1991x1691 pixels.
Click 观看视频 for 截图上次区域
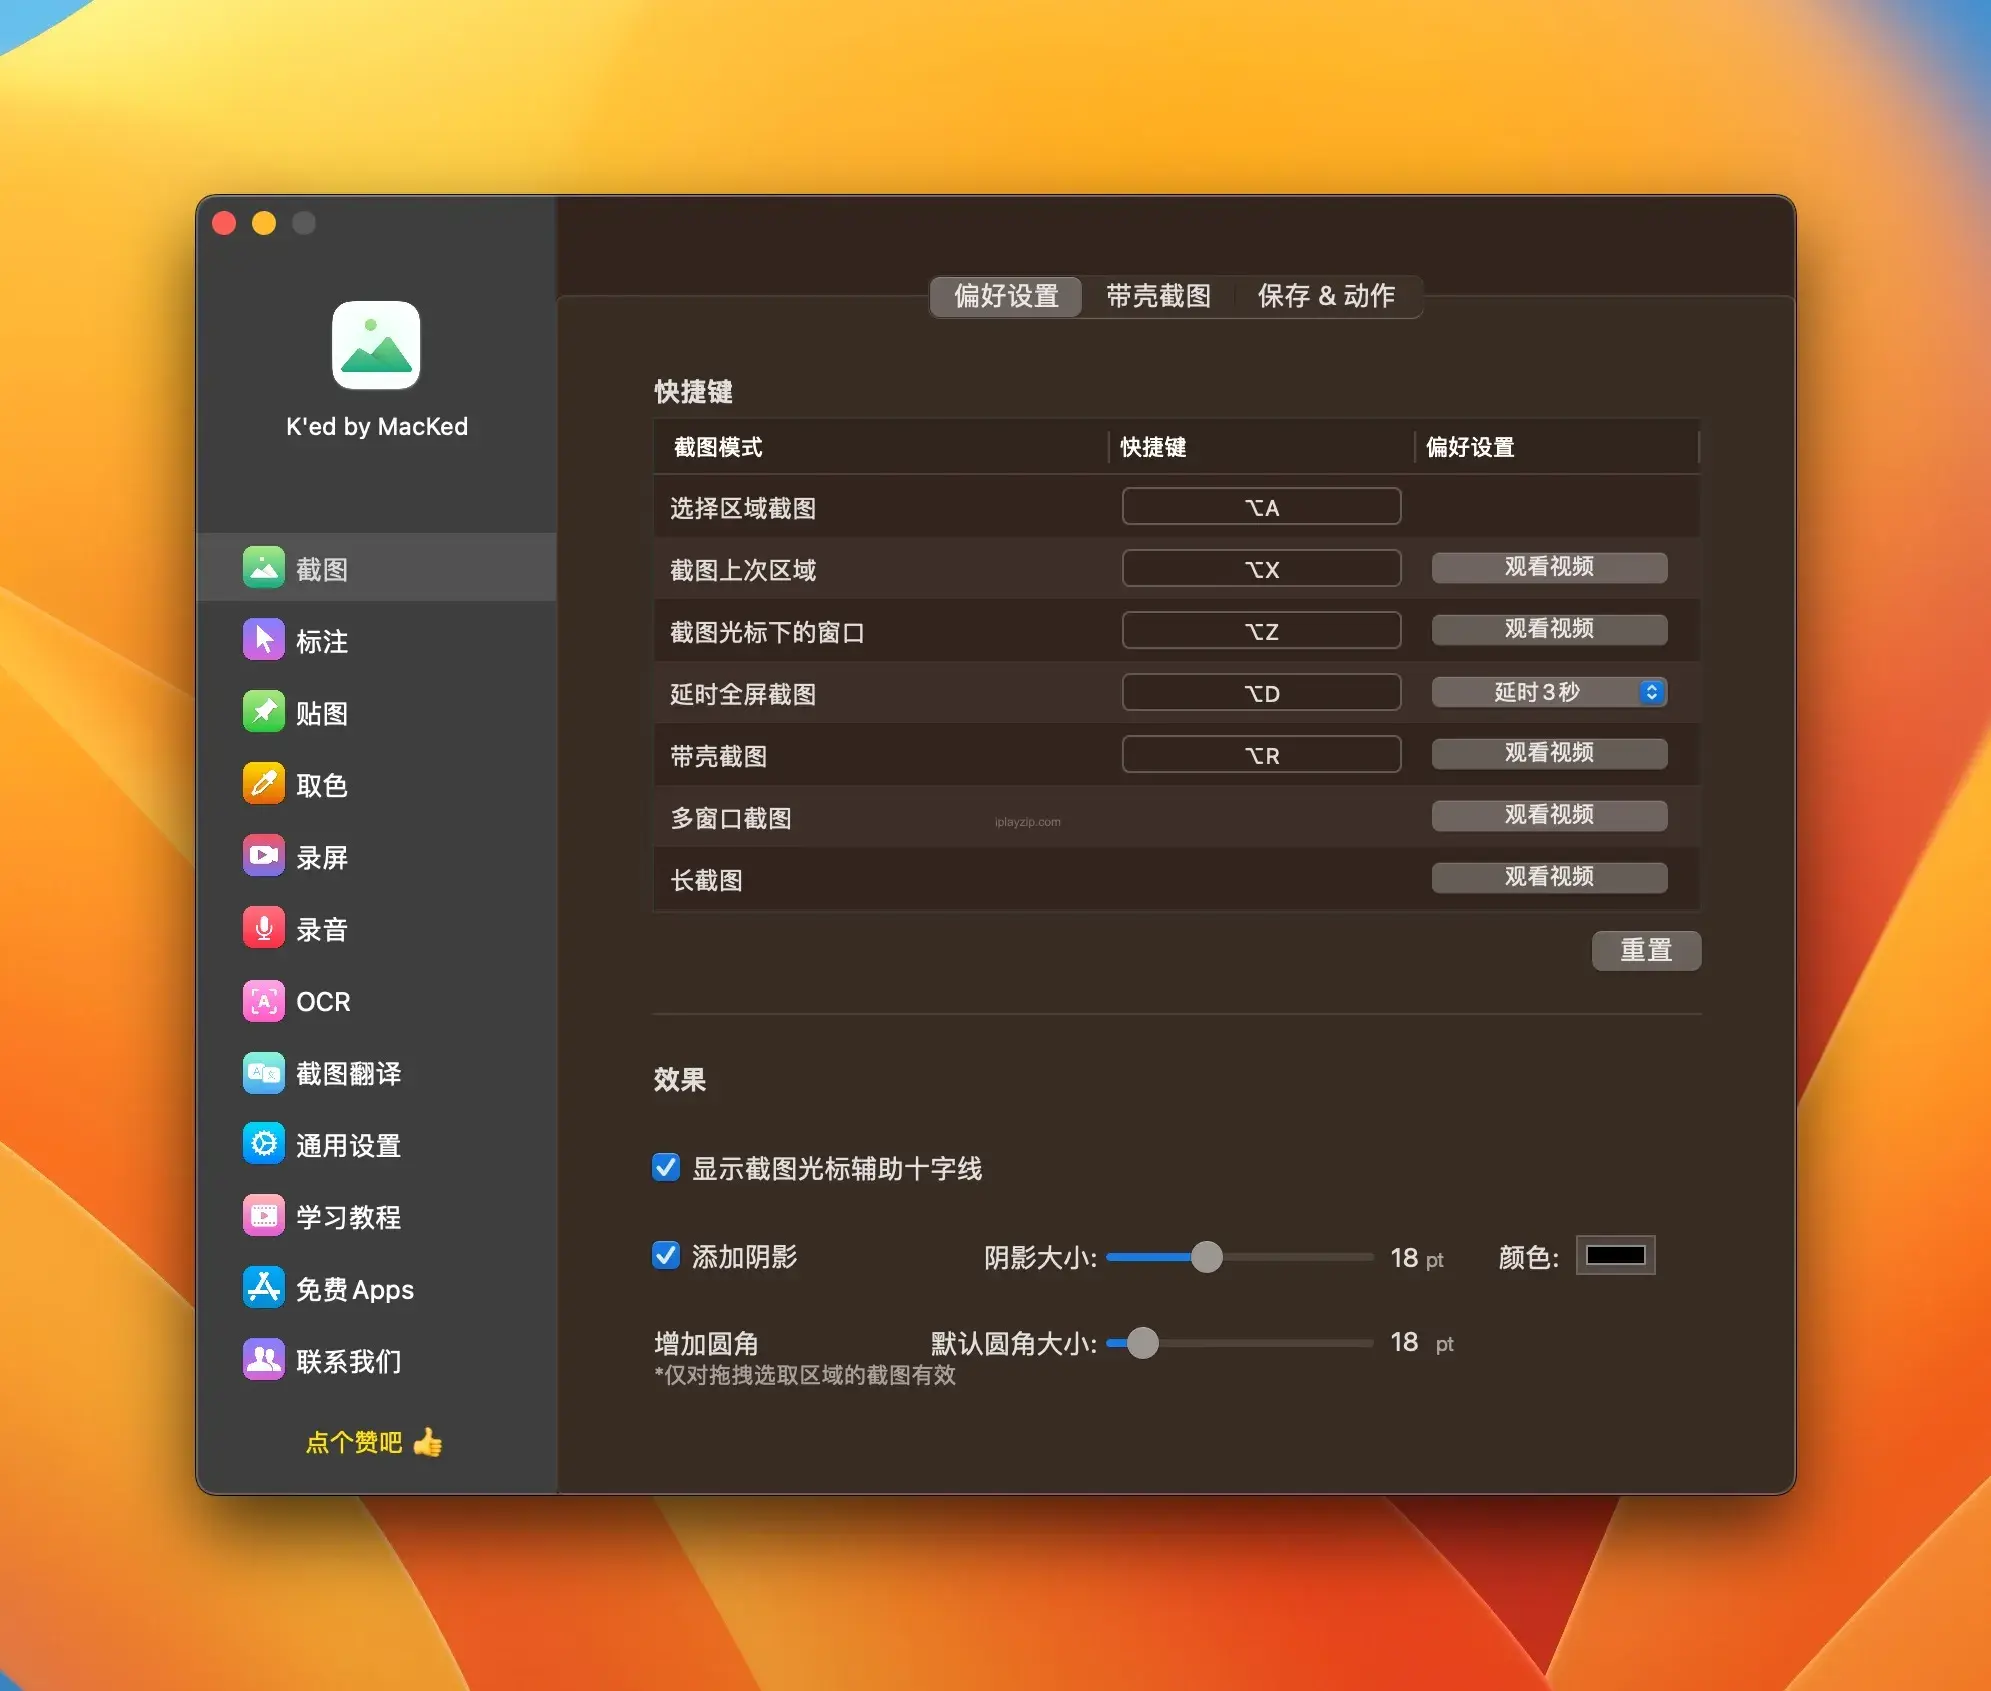(x=1549, y=567)
